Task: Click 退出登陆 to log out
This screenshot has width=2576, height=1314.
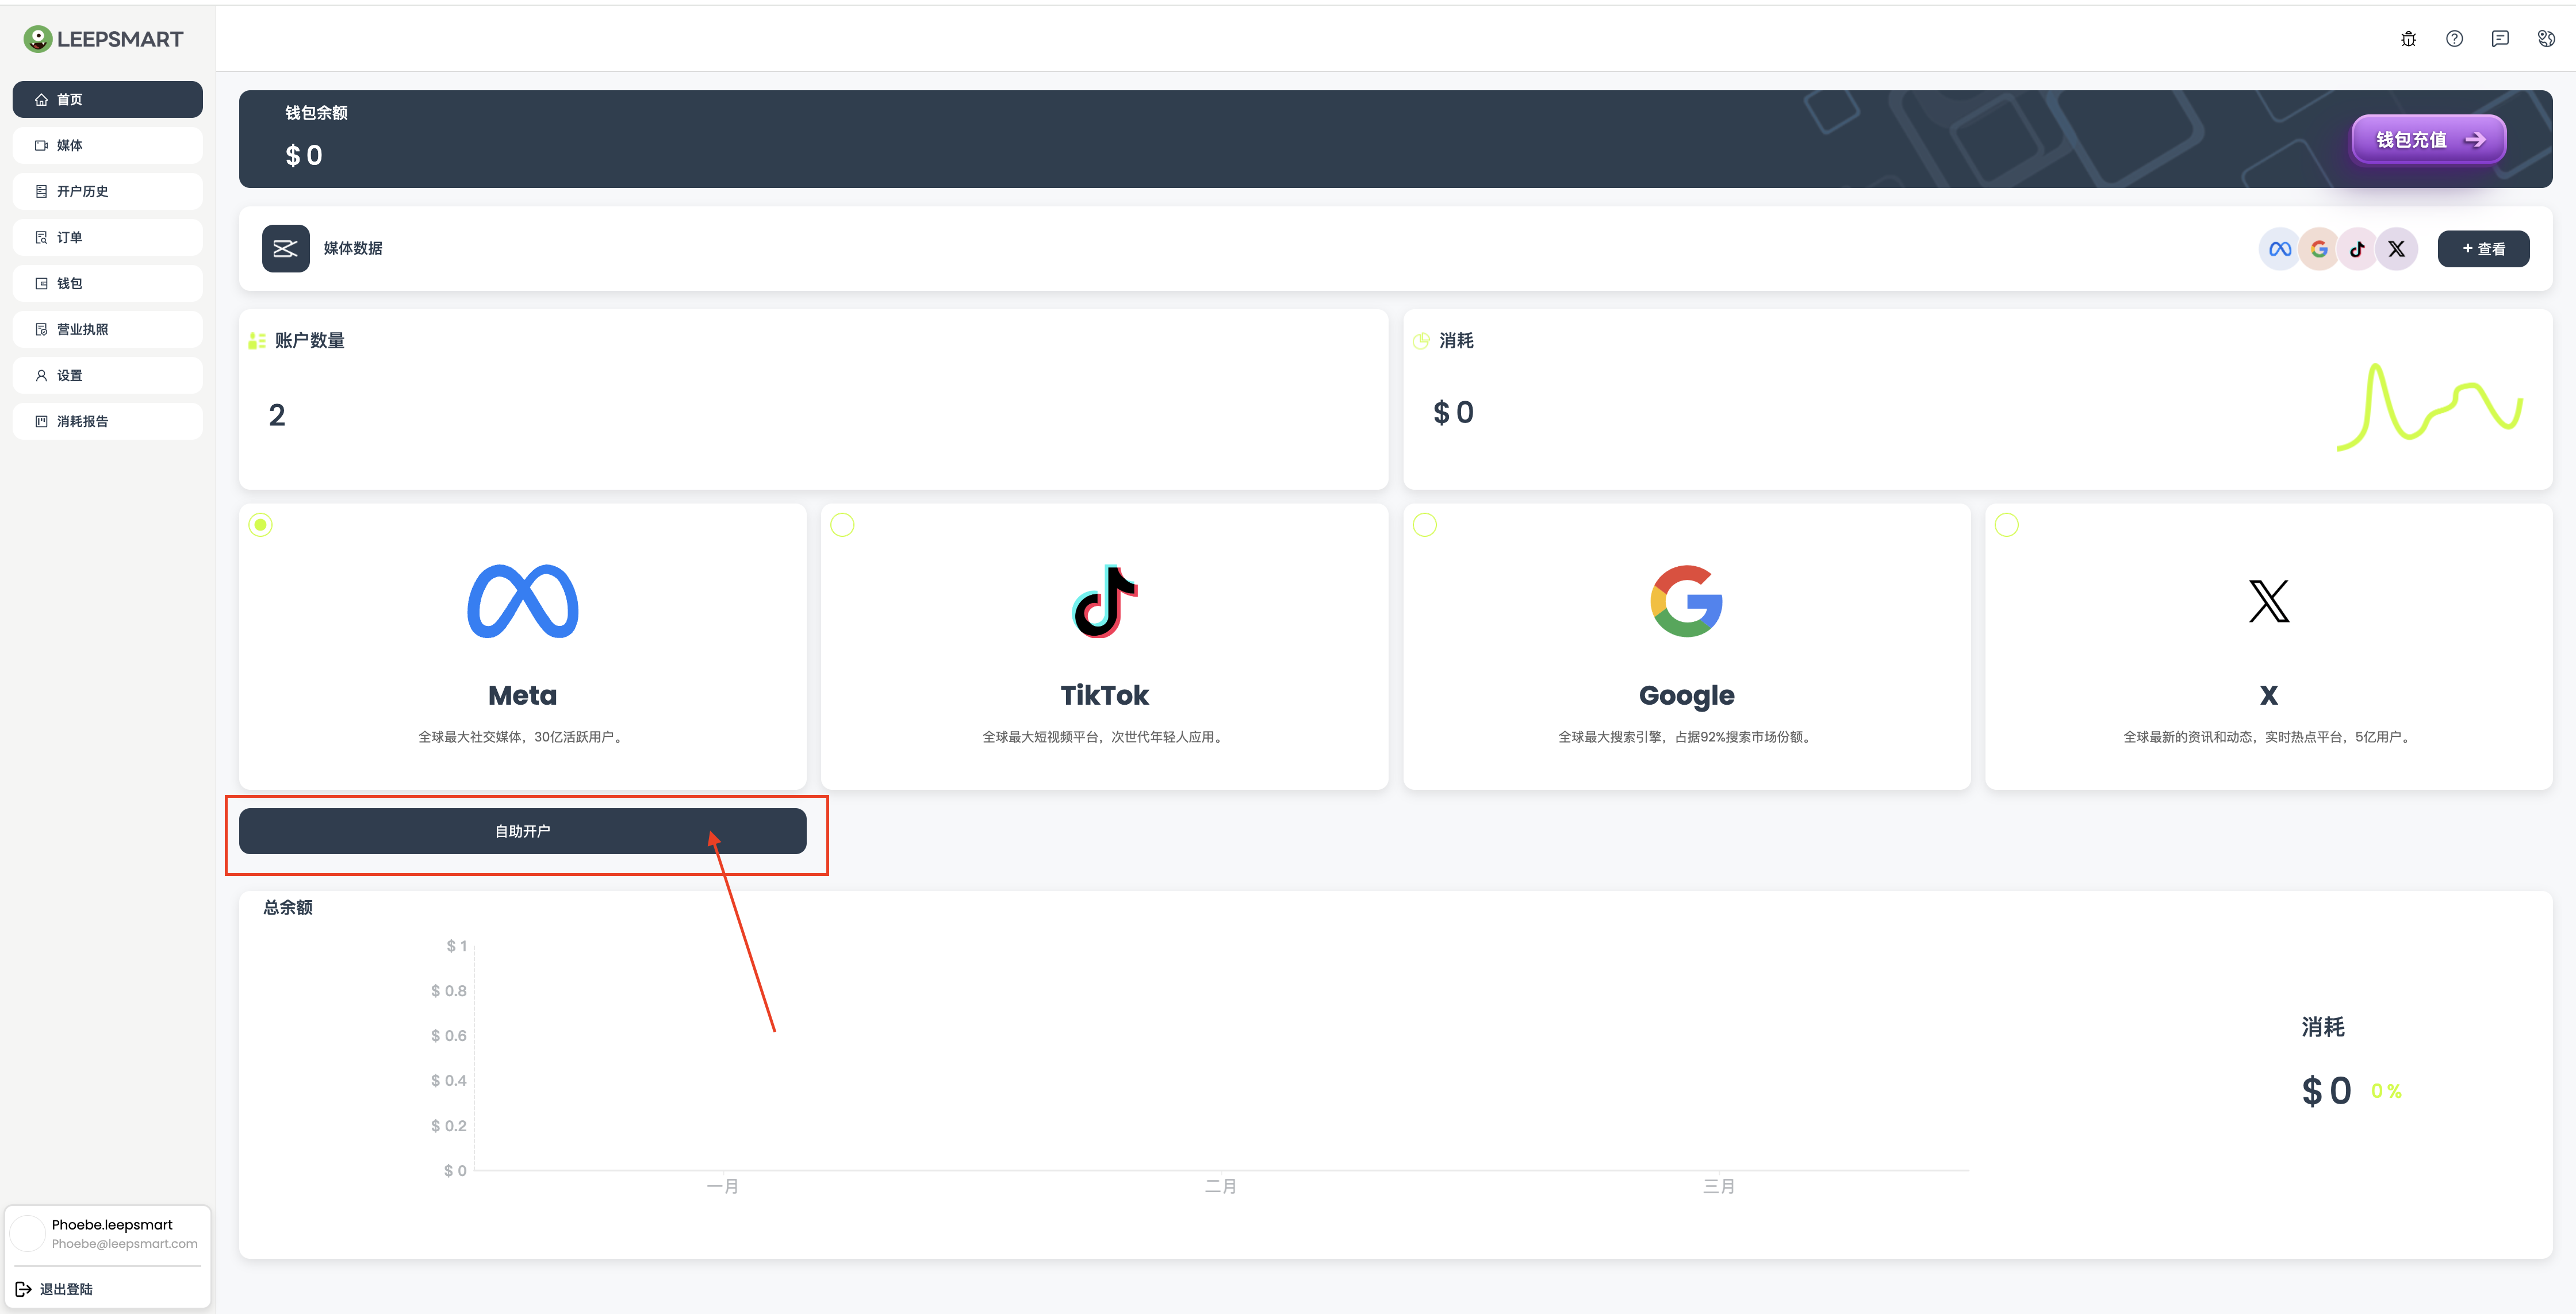Action: 55,1289
